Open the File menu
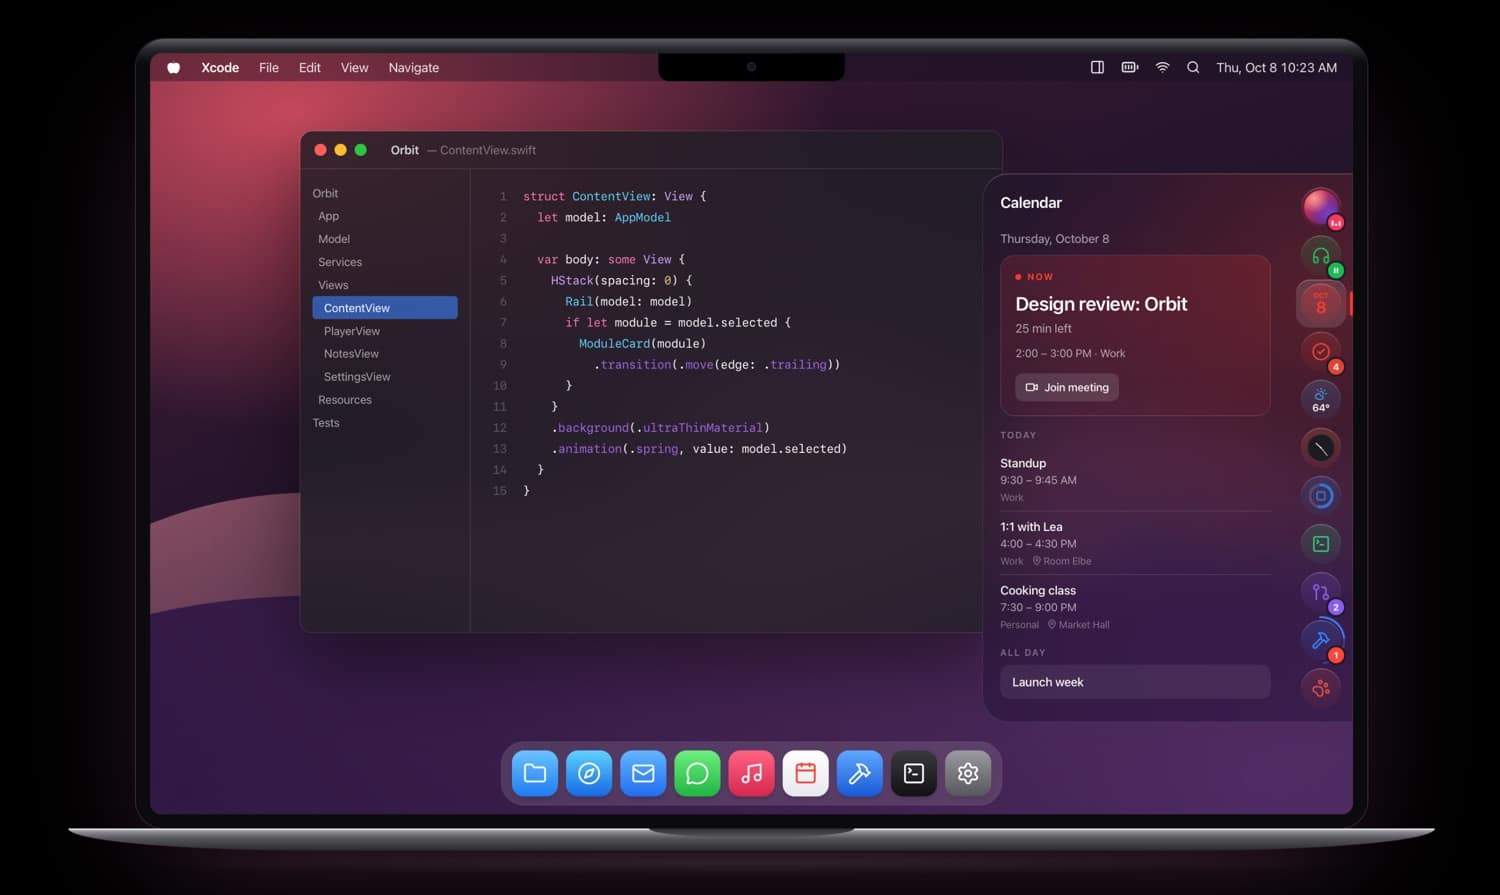Image resolution: width=1500 pixels, height=895 pixels. tap(269, 68)
